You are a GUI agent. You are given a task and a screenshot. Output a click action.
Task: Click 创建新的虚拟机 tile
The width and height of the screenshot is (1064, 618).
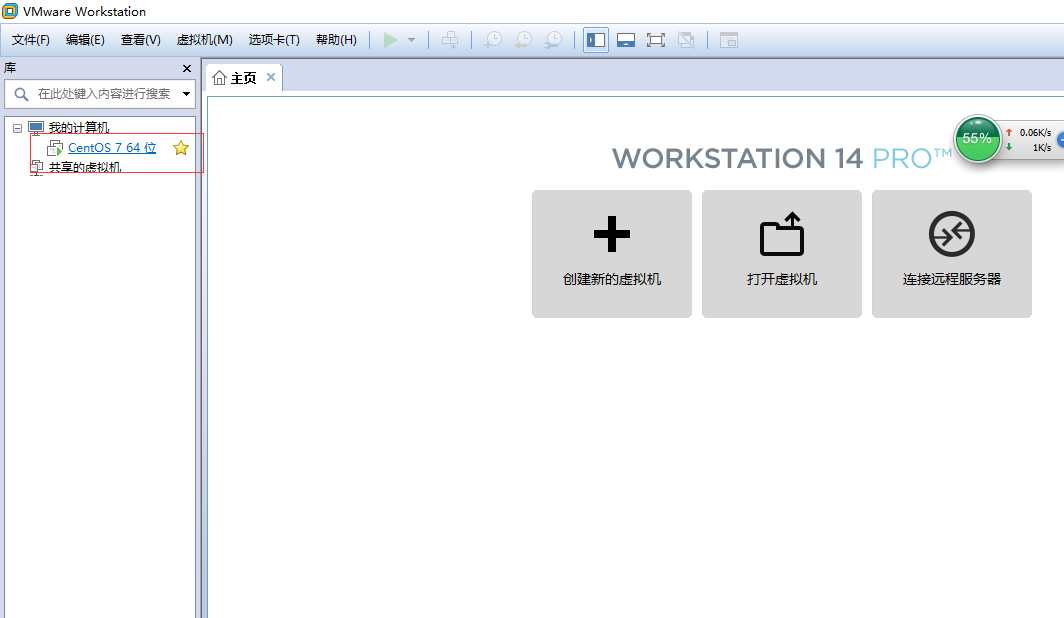(x=612, y=254)
